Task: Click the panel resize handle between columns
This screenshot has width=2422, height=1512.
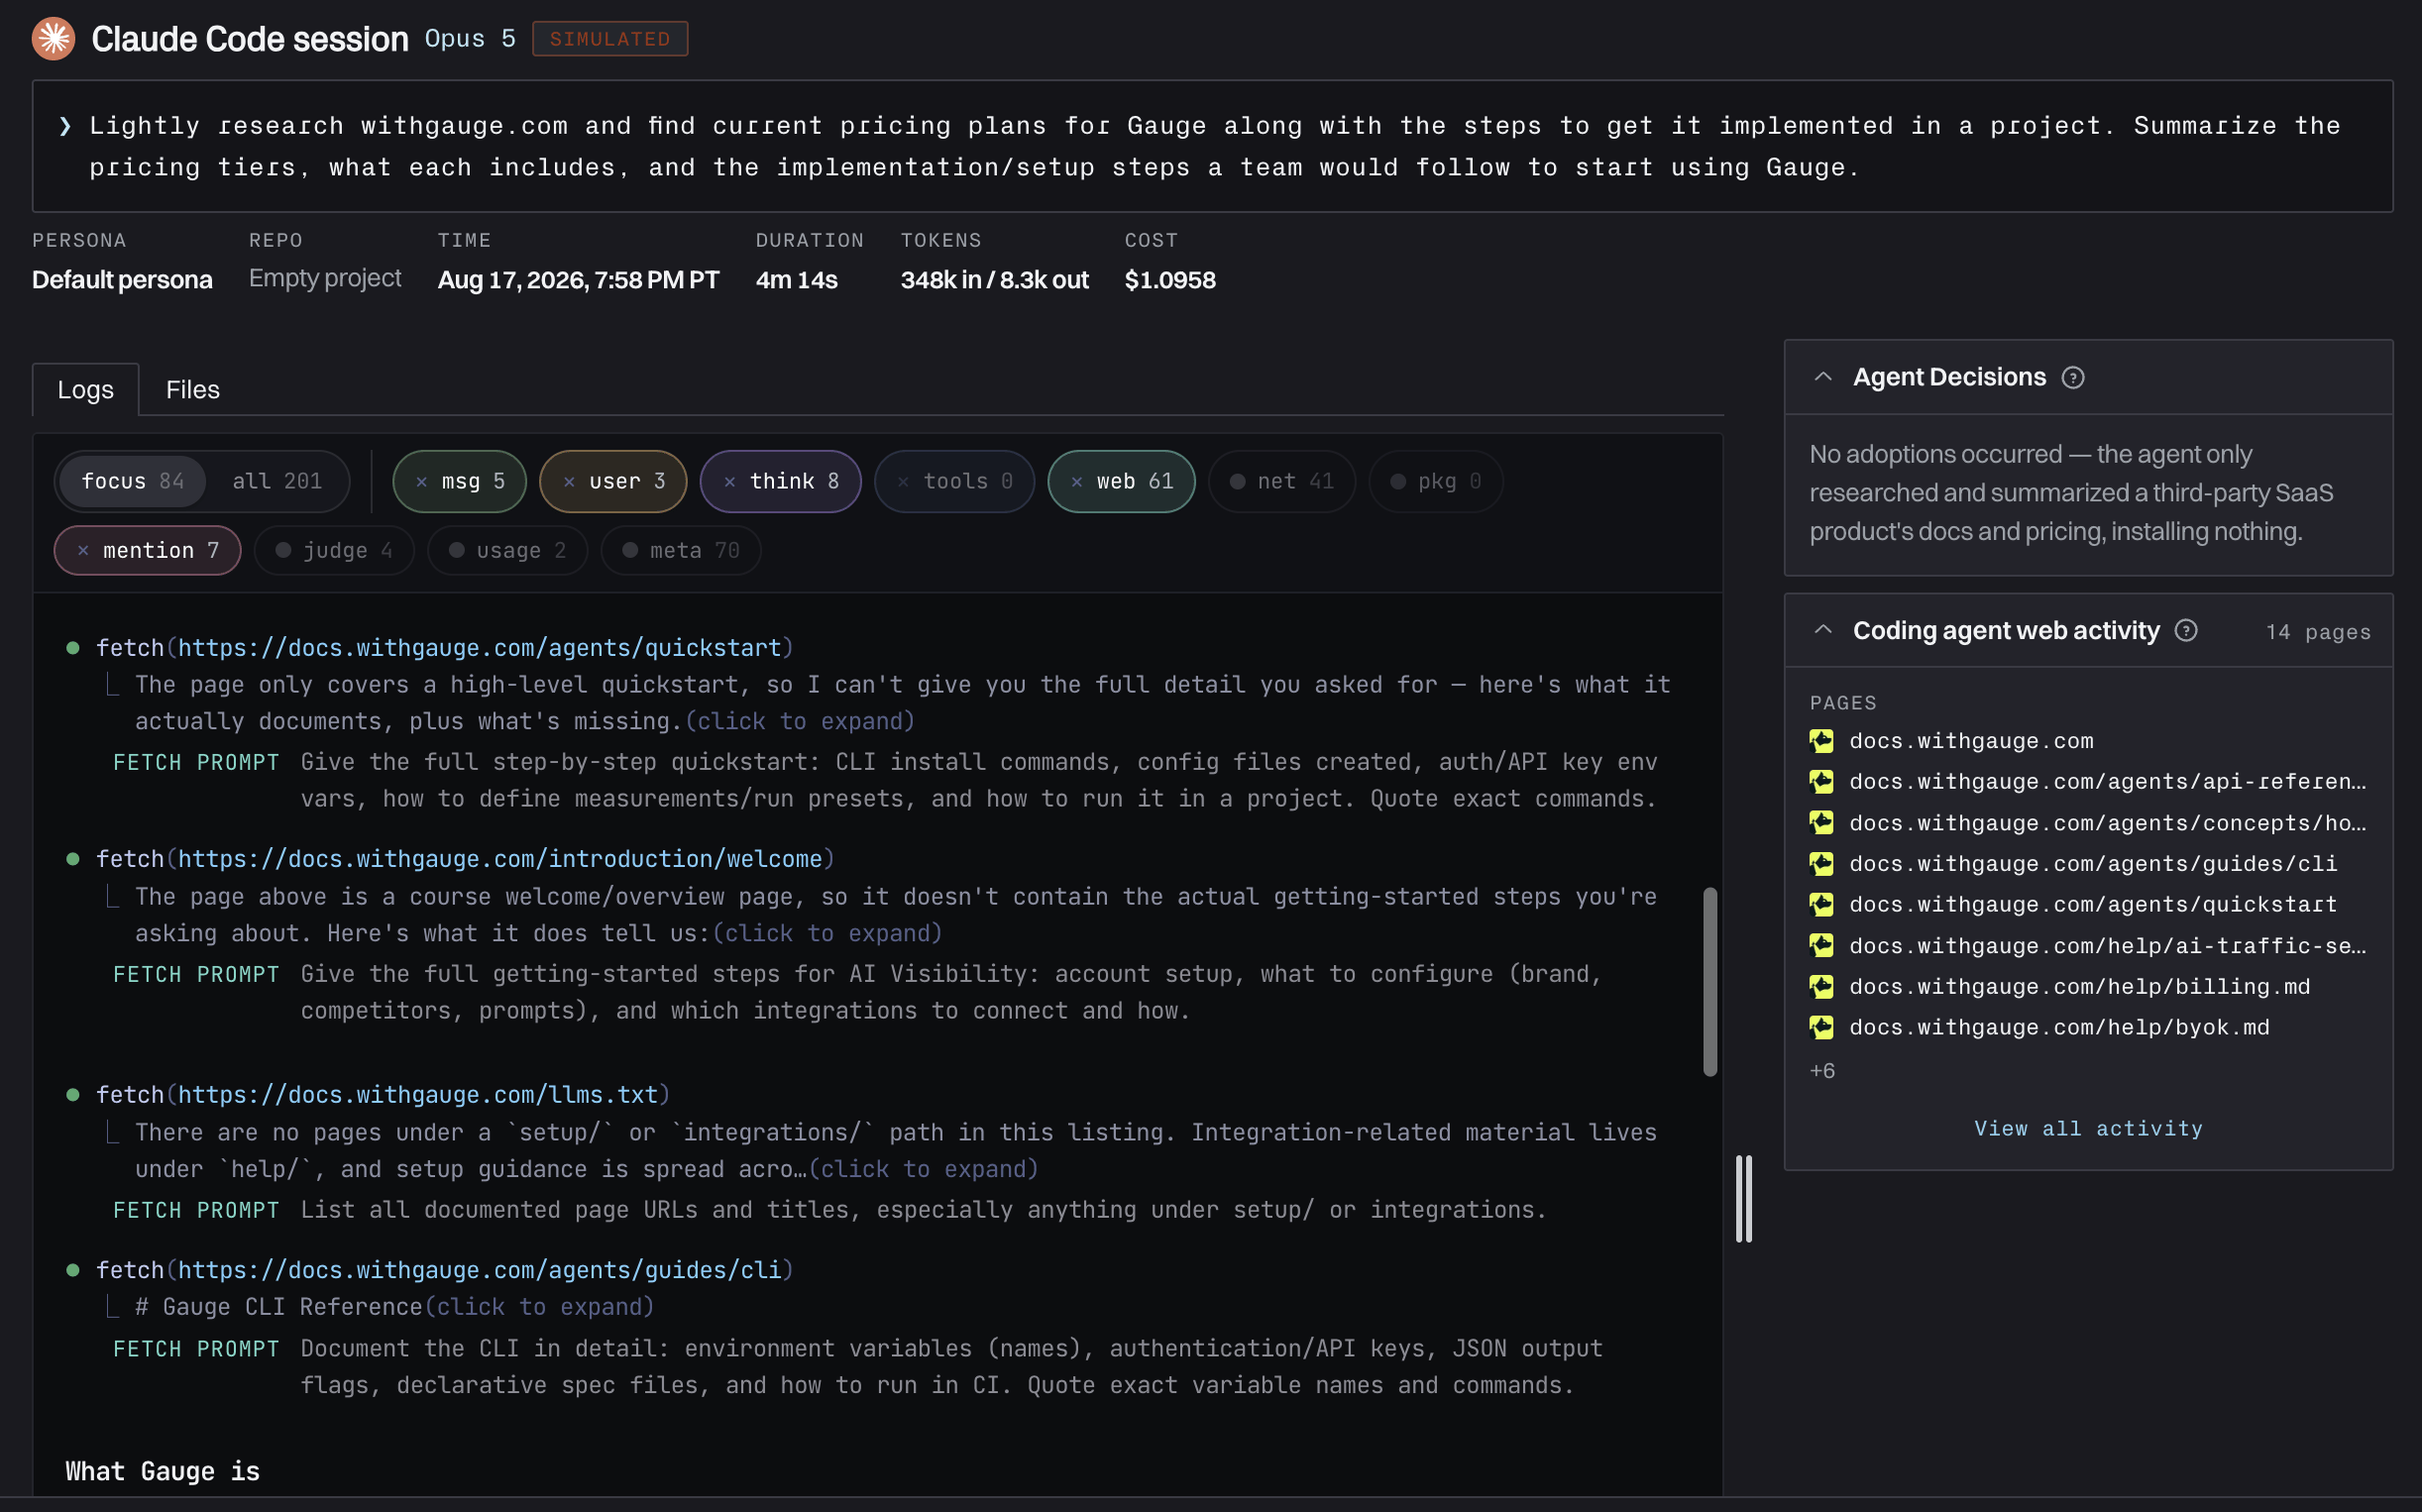Action: [x=1744, y=1199]
